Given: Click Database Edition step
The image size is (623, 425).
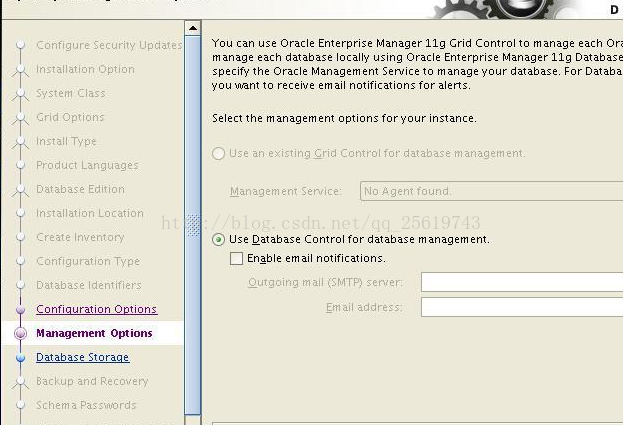Looking at the screenshot, I should tap(80, 189).
